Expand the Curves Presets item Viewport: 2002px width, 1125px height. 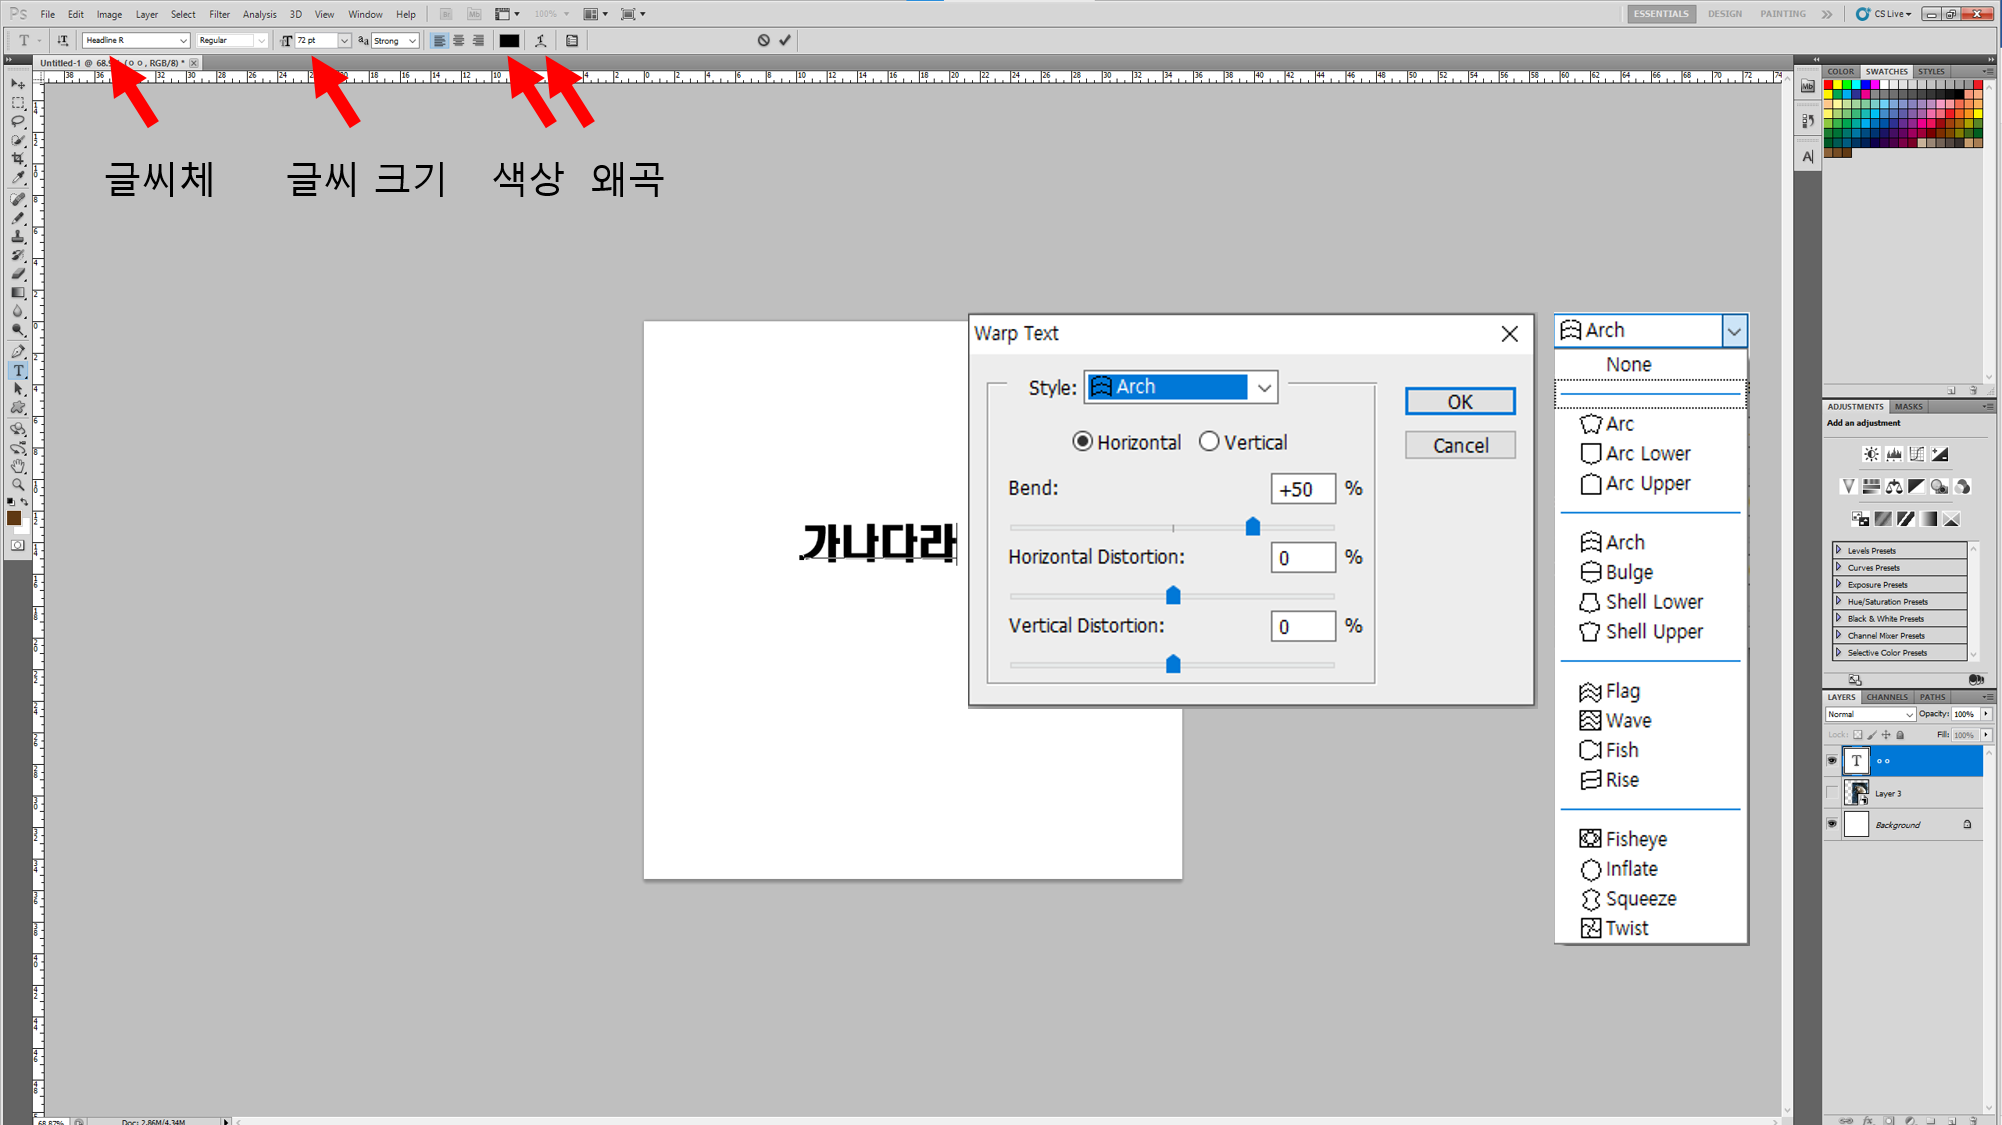pos(1838,567)
